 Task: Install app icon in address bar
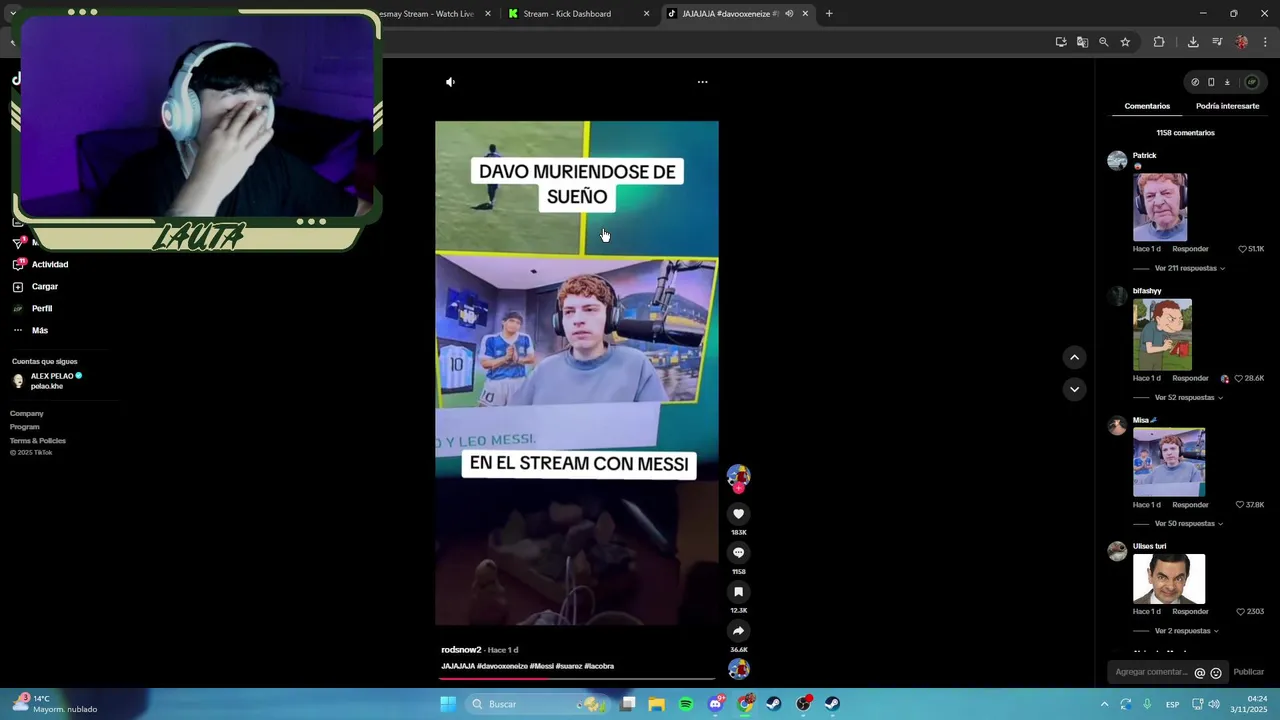(1060, 42)
